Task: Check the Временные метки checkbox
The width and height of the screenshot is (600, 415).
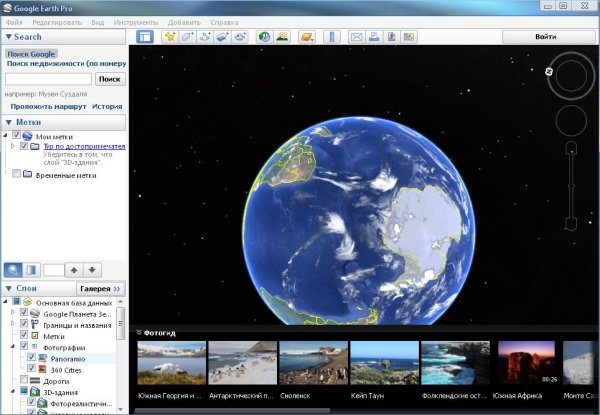Action: point(16,174)
